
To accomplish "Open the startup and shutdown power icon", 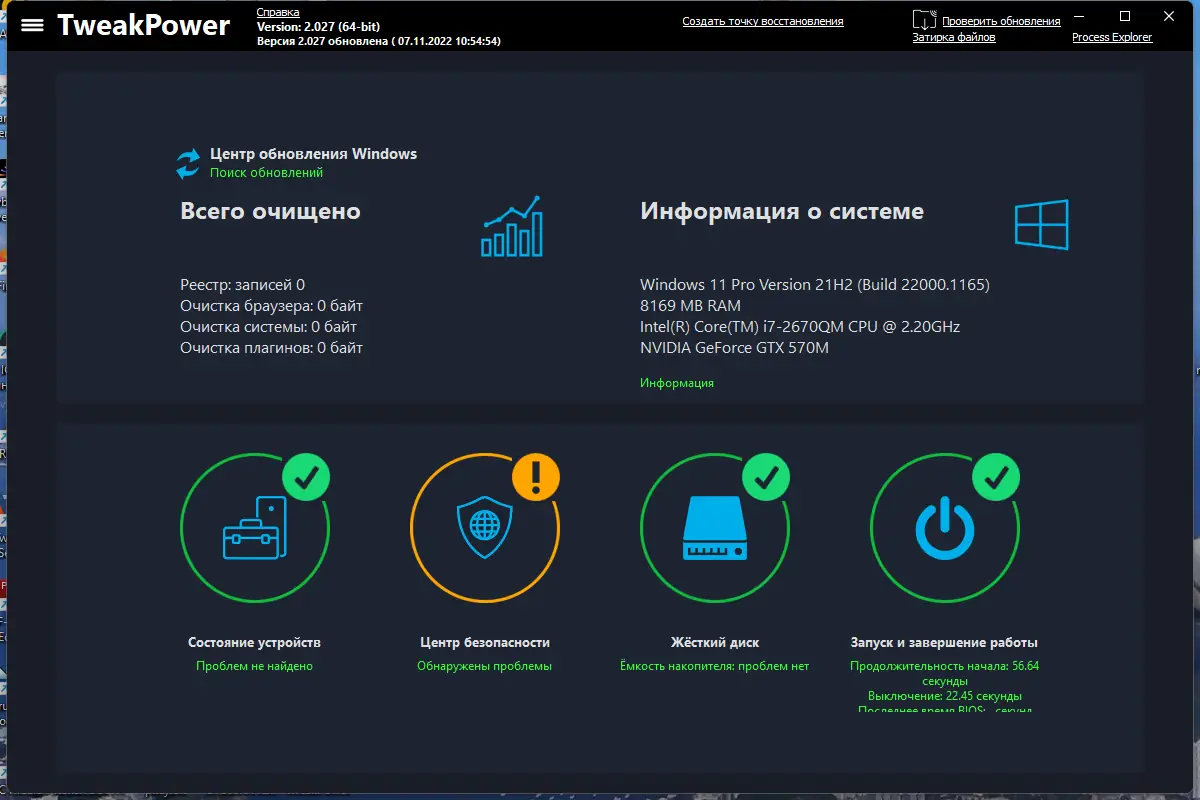I will [x=945, y=528].
